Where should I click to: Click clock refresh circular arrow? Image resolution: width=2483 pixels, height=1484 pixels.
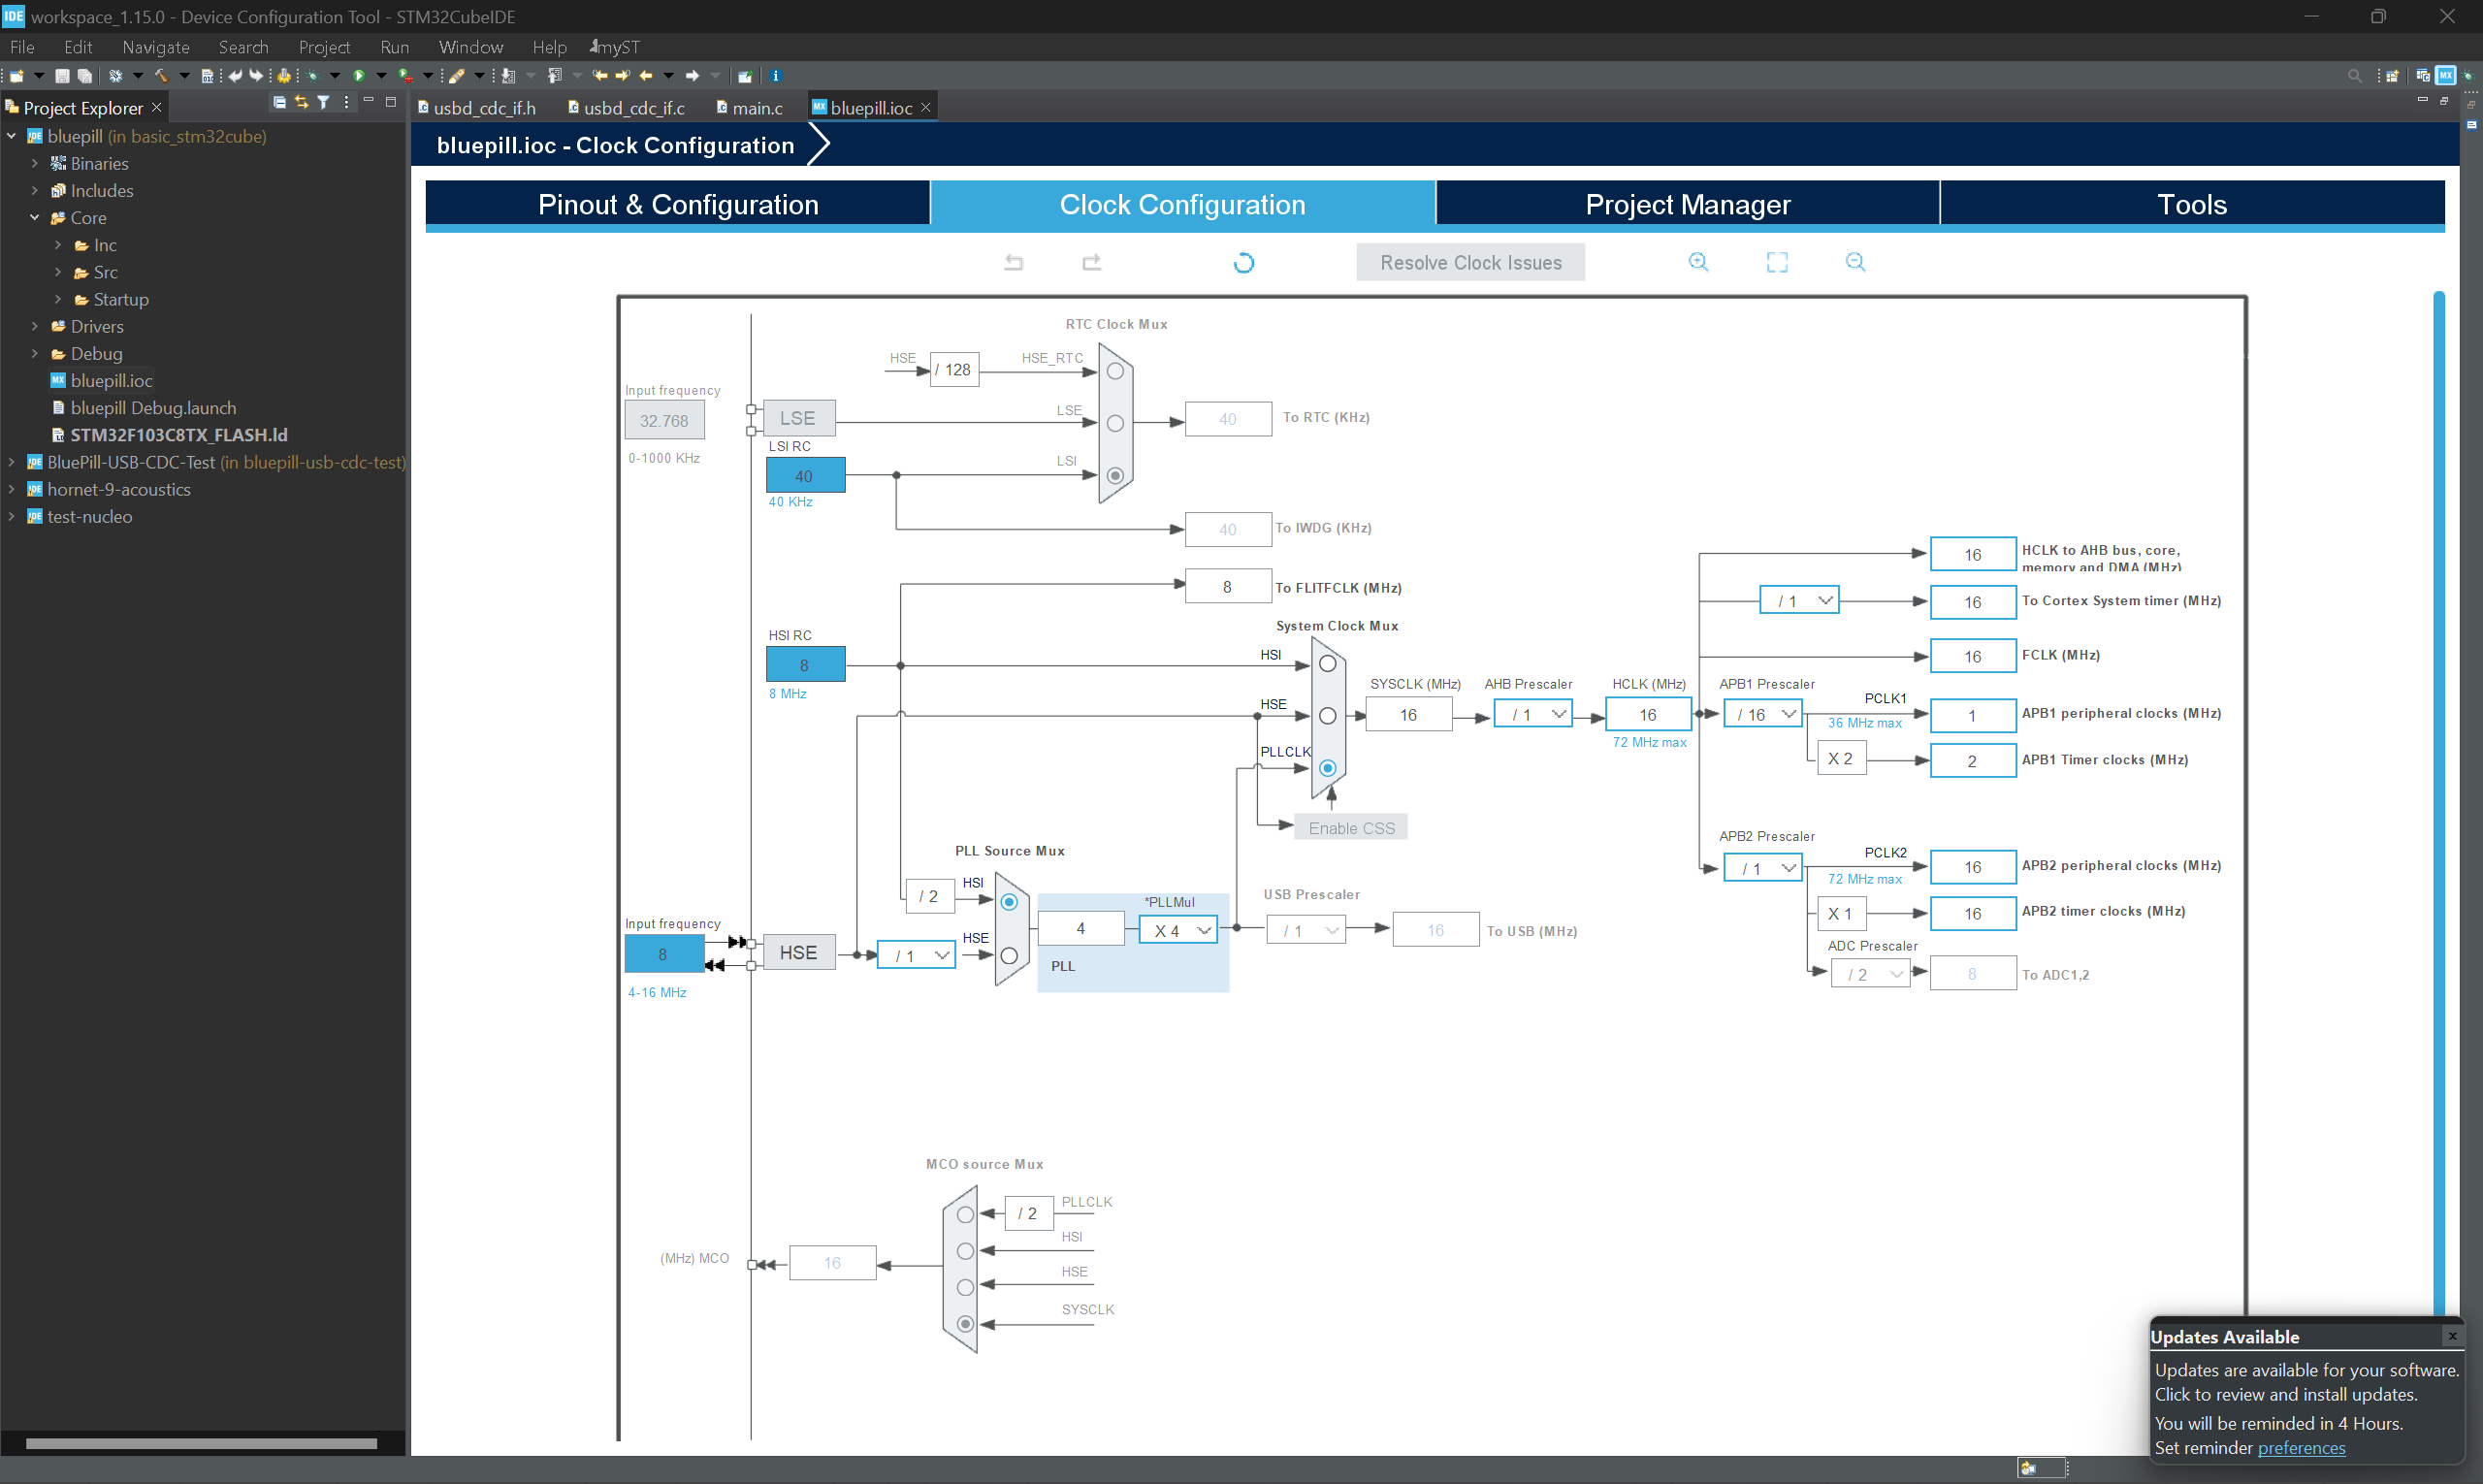(1244, 263)
